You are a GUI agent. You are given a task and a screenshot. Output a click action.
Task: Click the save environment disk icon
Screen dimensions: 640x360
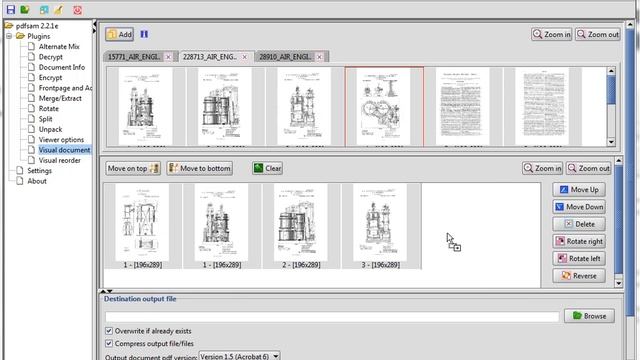click(x=11, y=9)
